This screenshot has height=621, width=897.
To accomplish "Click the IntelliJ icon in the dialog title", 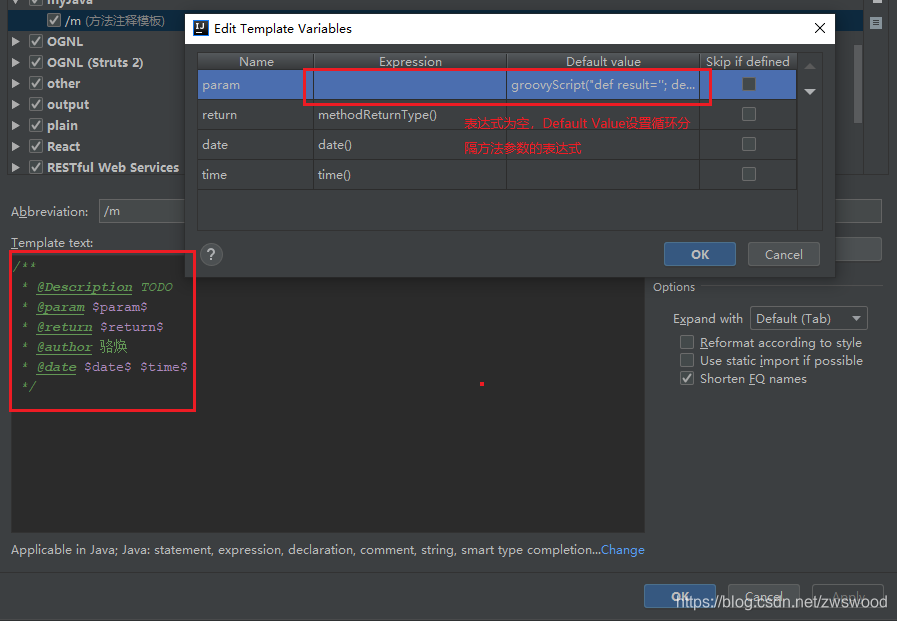I will tap(201, 28).
